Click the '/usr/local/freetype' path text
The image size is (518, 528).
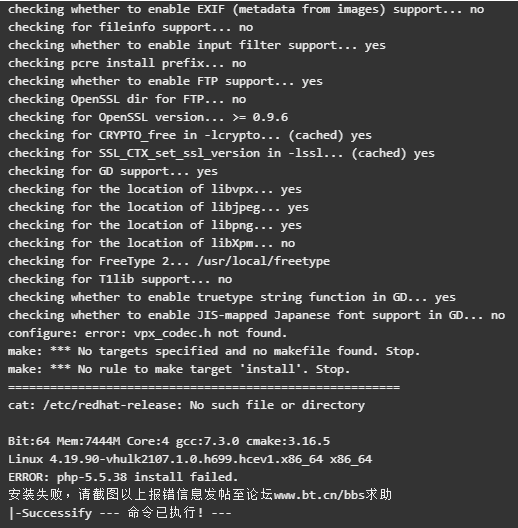[263, 261]
